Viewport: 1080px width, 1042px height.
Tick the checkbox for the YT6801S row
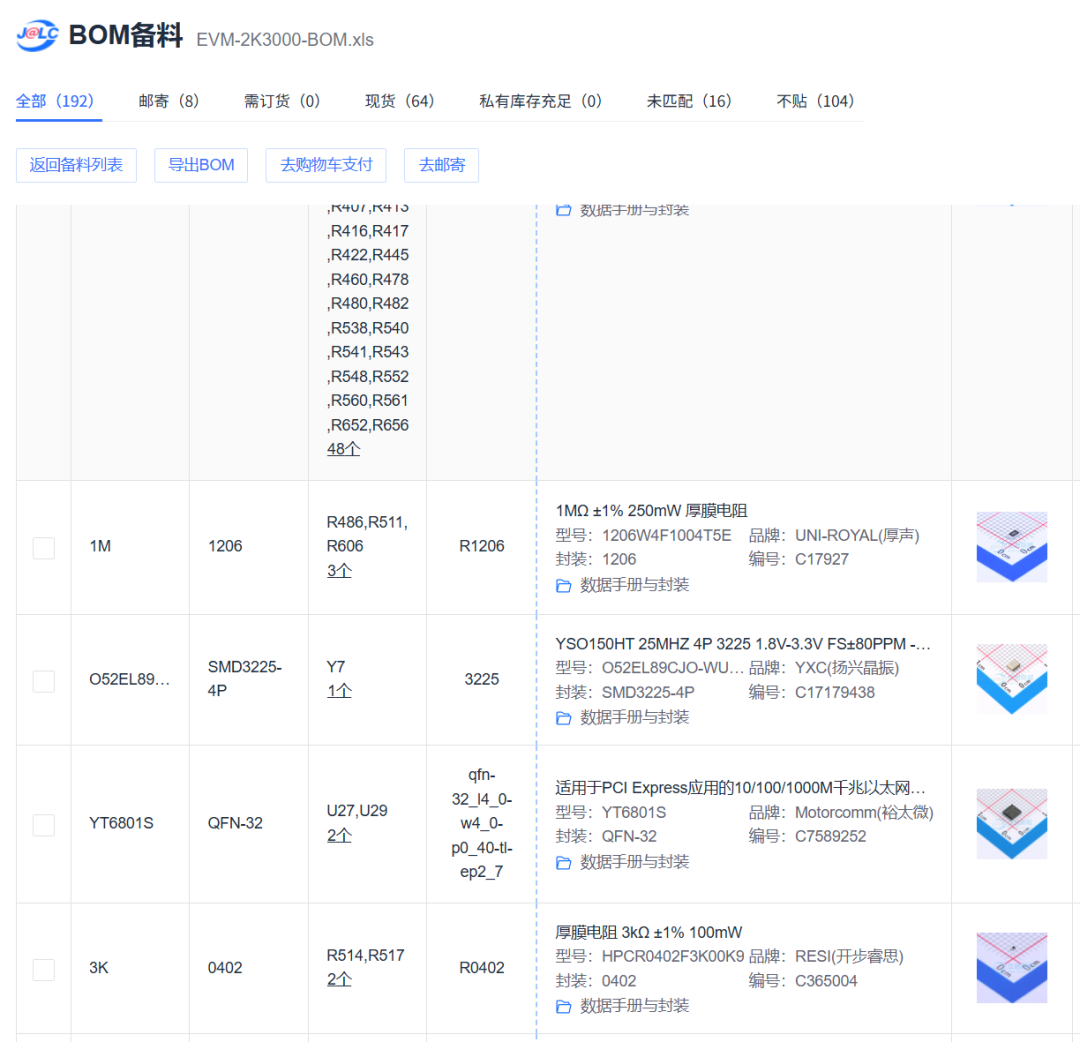[44, 825]
